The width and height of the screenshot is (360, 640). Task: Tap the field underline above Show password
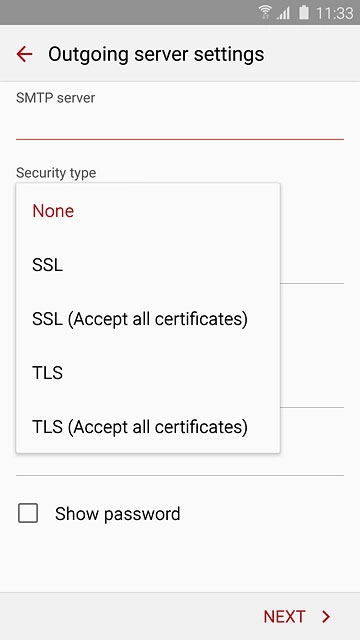[x=180, y=476]
